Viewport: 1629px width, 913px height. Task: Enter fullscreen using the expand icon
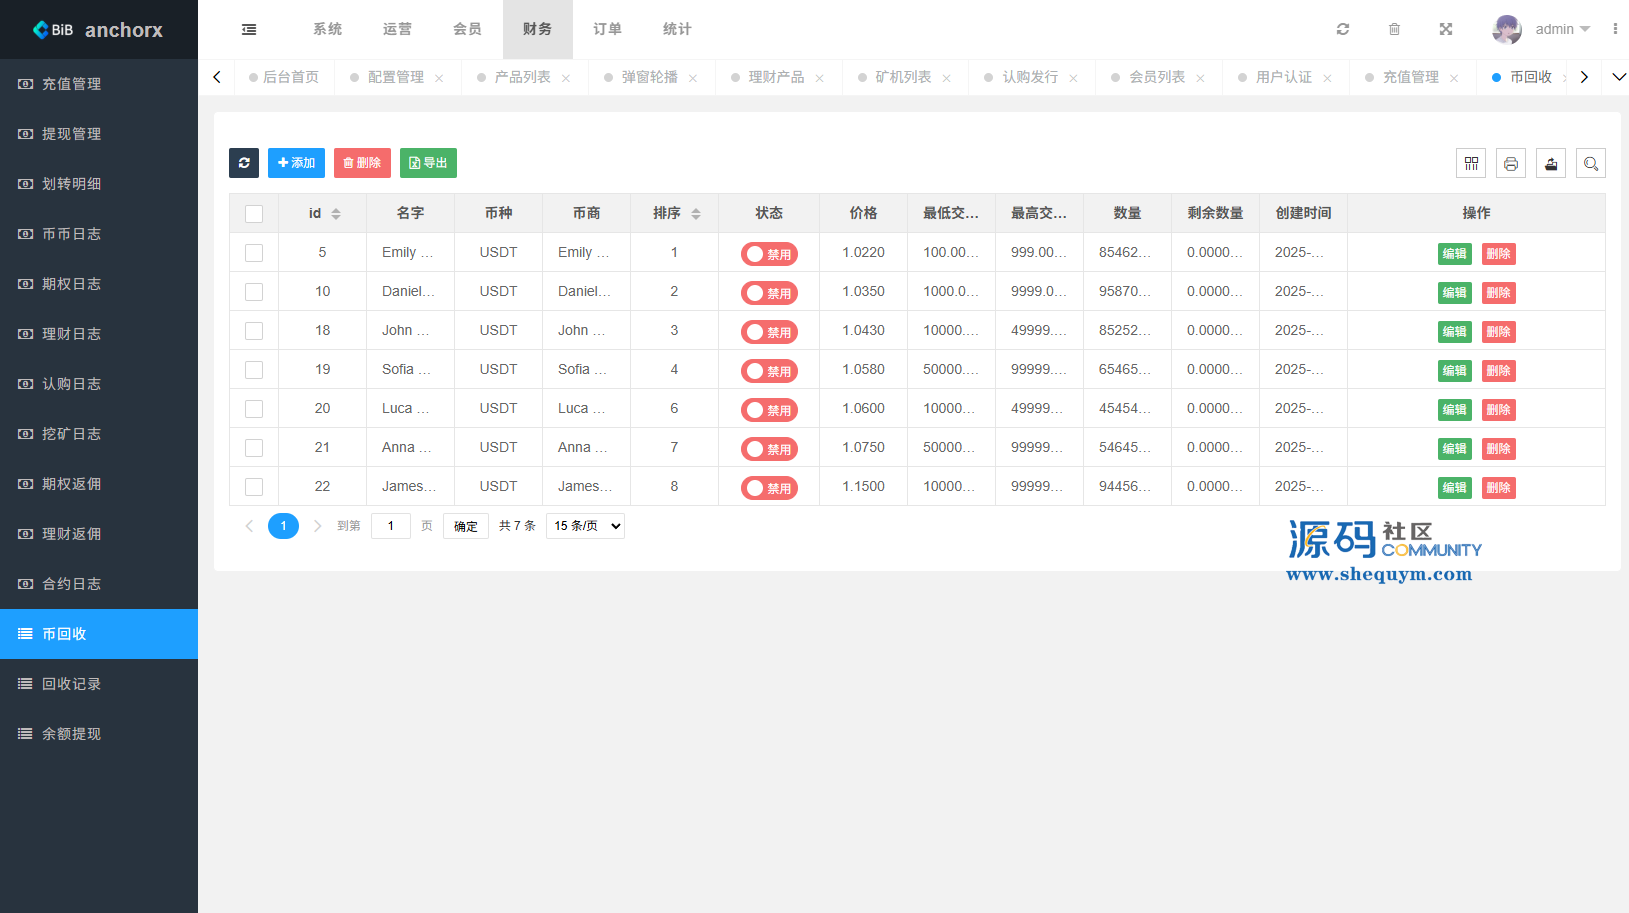tap(1446, 29)
